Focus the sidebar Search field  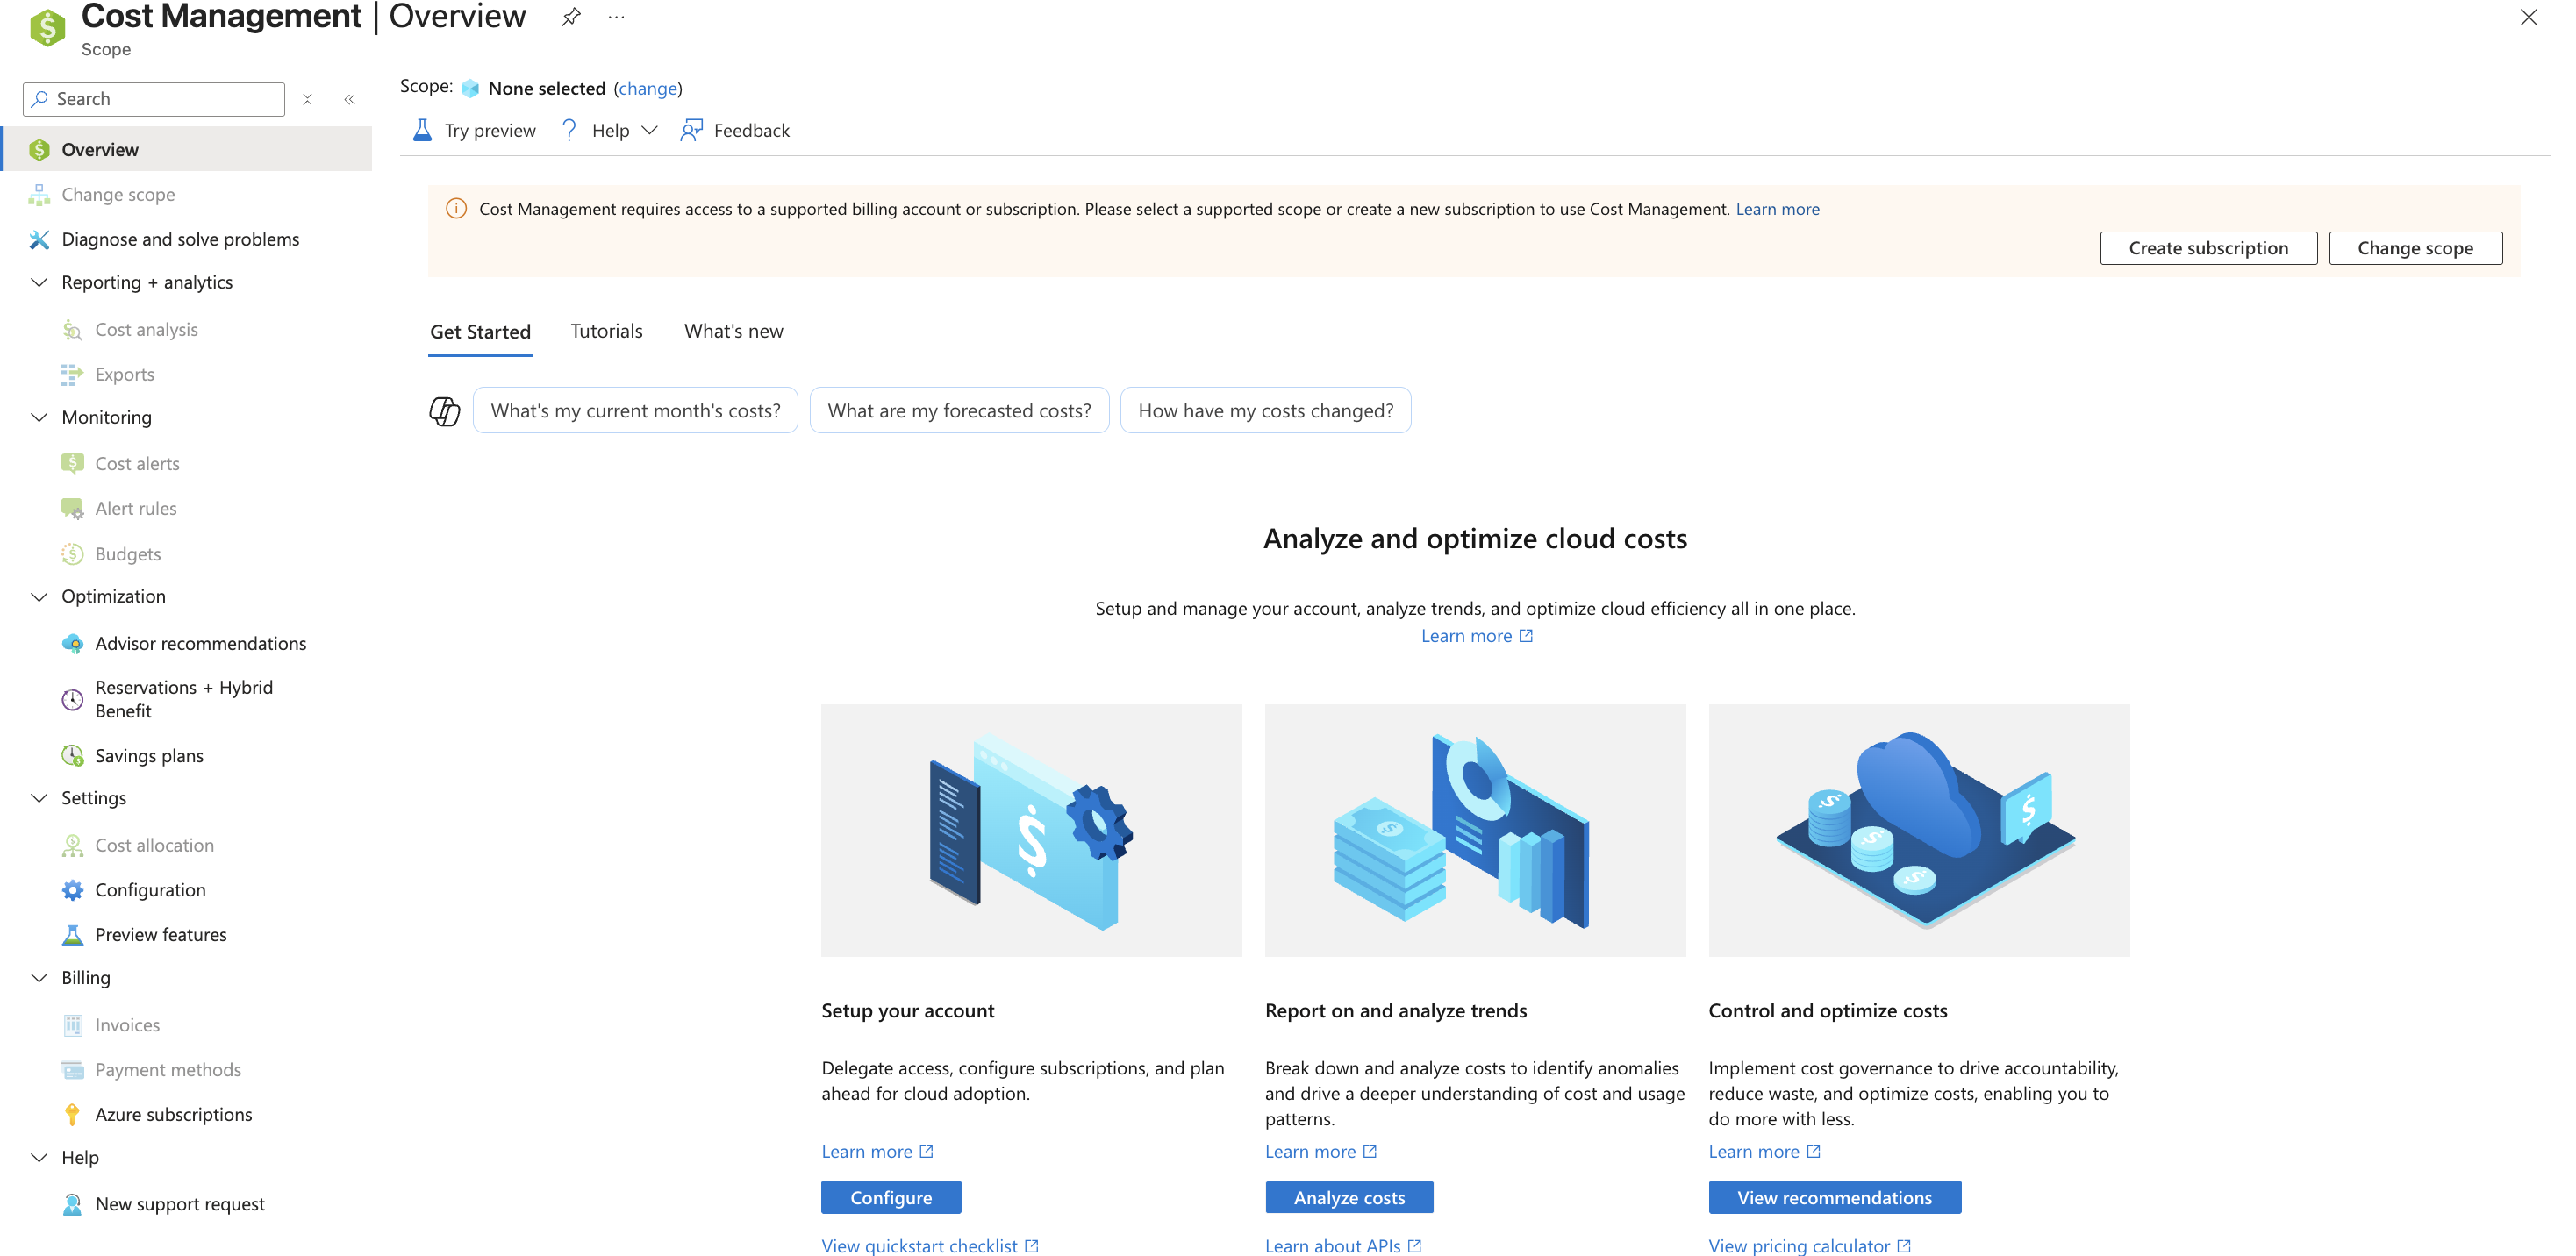coord(154,99)
